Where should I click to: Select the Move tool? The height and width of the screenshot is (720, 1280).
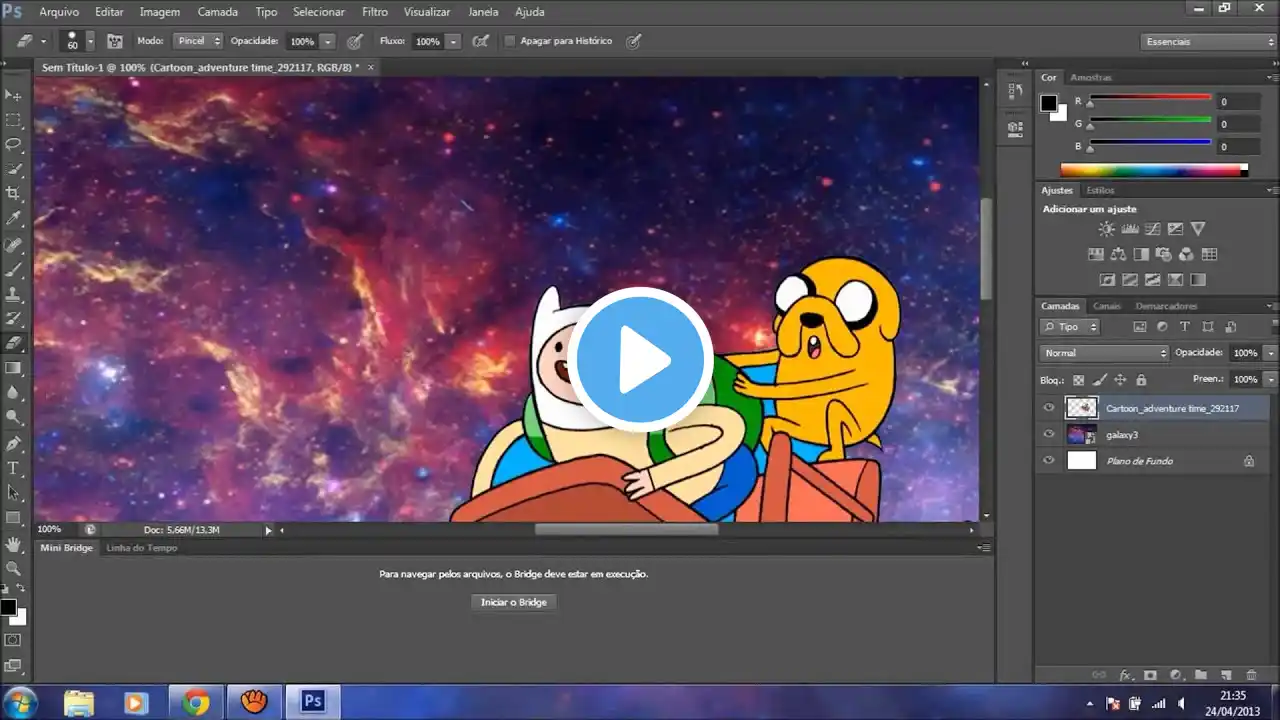(14, 95)
